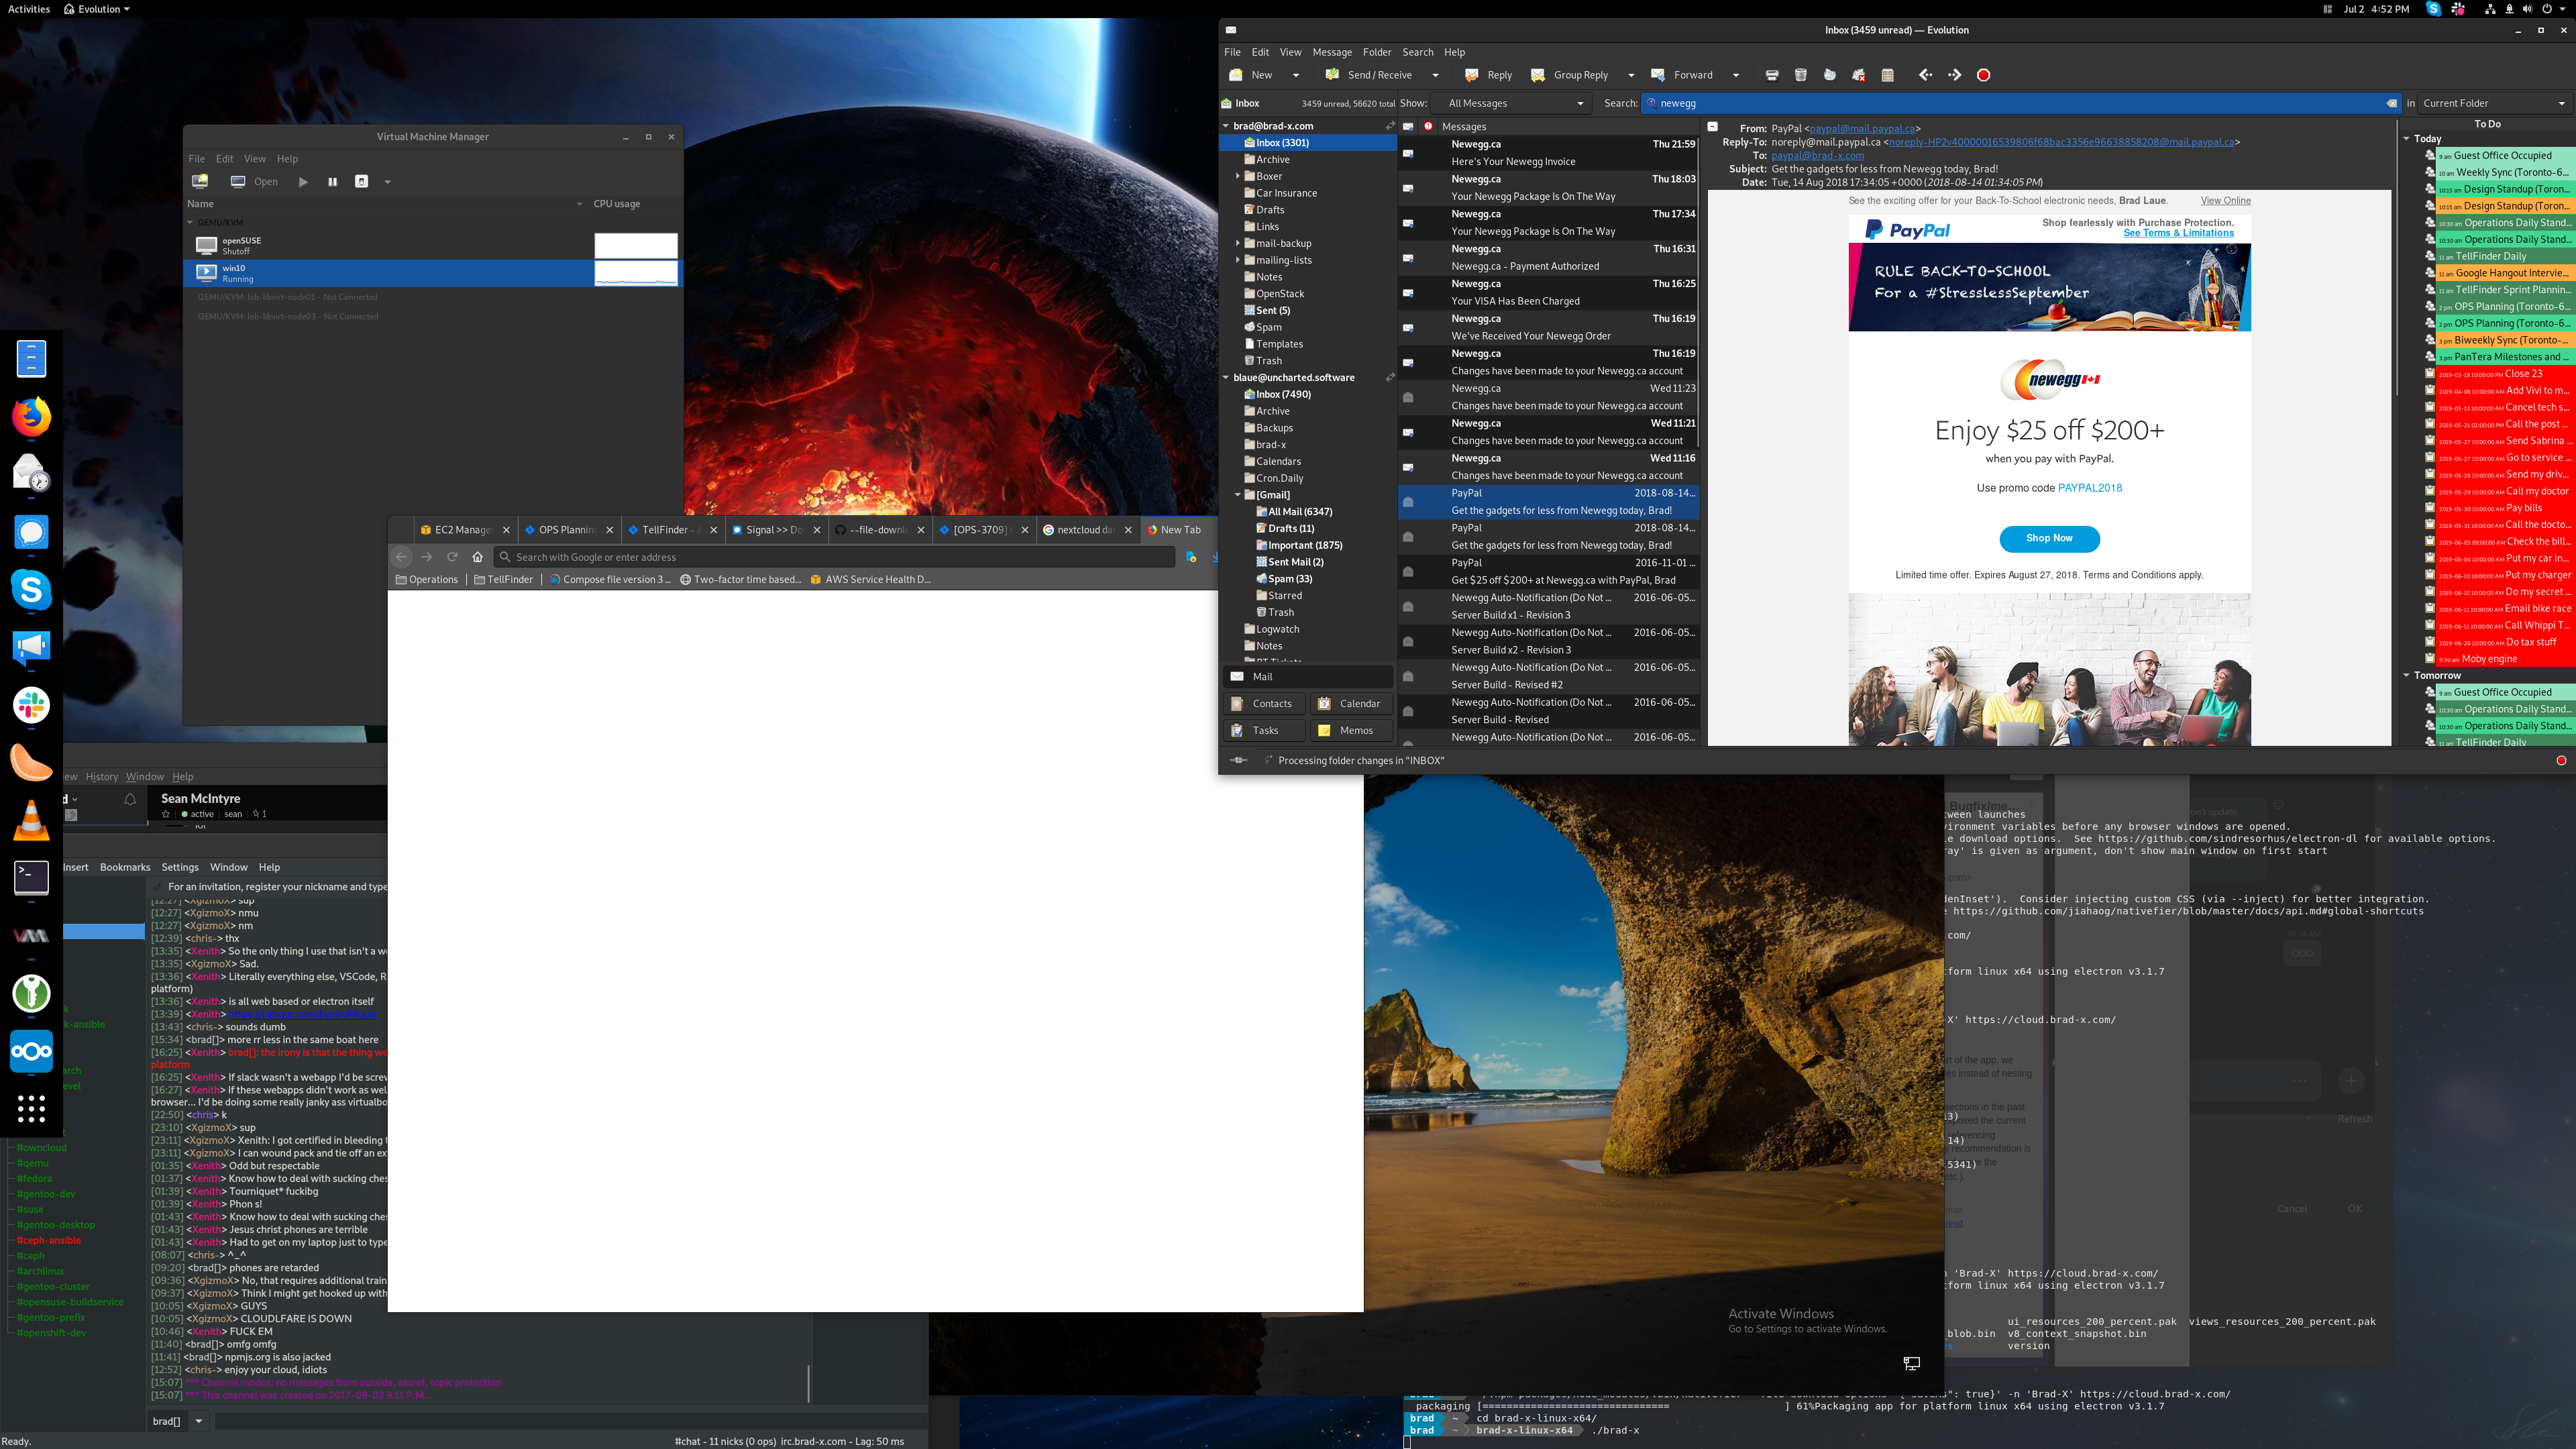Show applications grid in dock
Image resolution: width=2576 pixels, height=1449 pixels.
tap(31, 1108)
